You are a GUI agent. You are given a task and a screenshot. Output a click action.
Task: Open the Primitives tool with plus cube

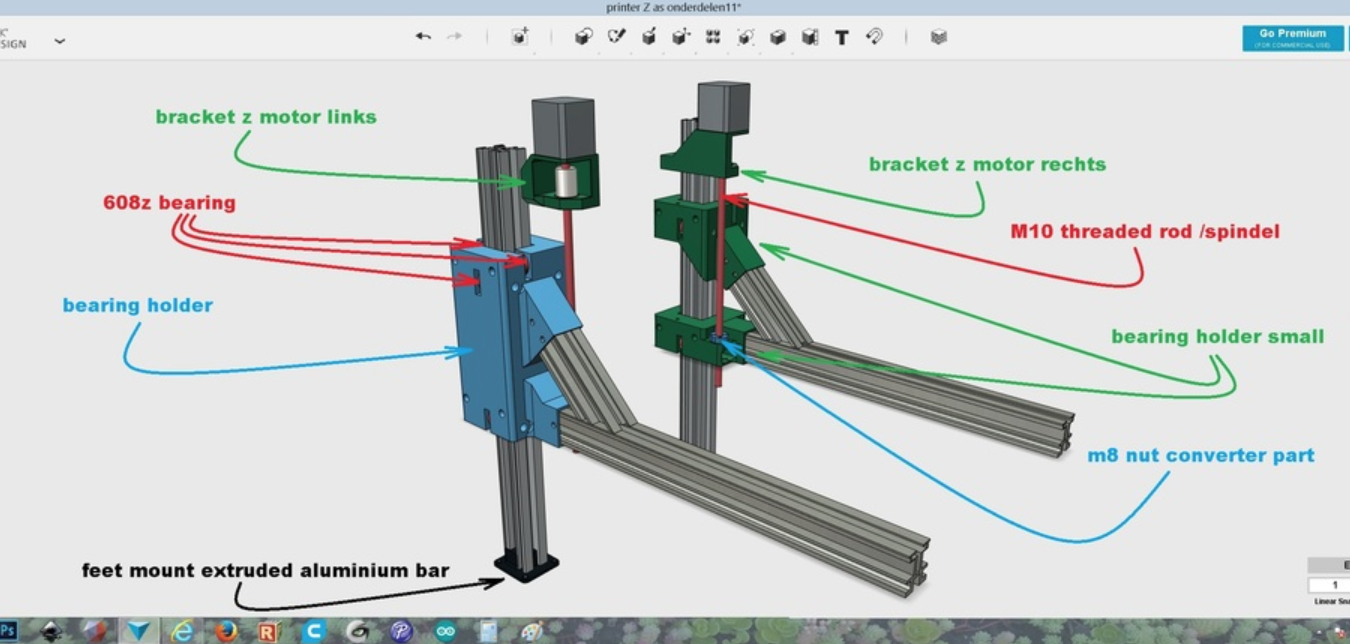click(x=520, y=37)
